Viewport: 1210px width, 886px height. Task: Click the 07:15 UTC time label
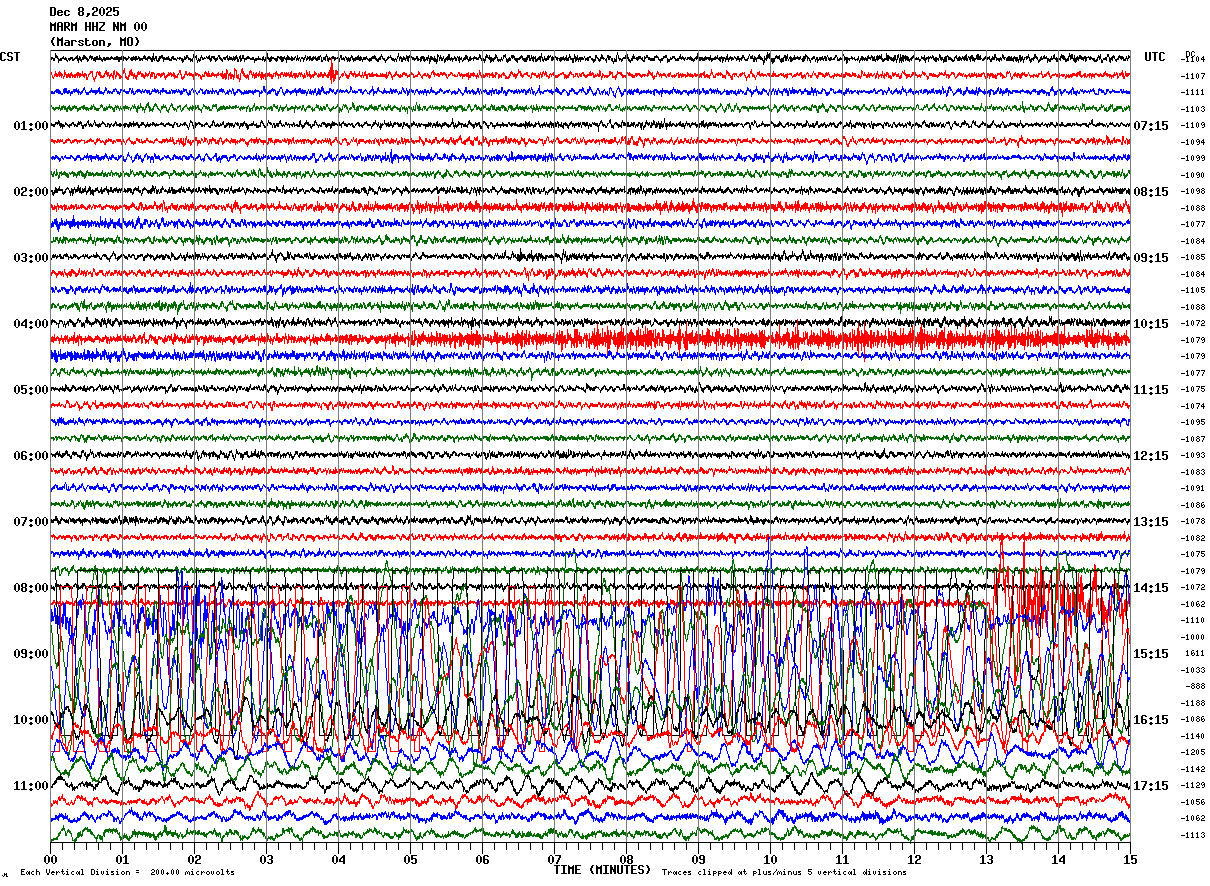pos(1151,126)
